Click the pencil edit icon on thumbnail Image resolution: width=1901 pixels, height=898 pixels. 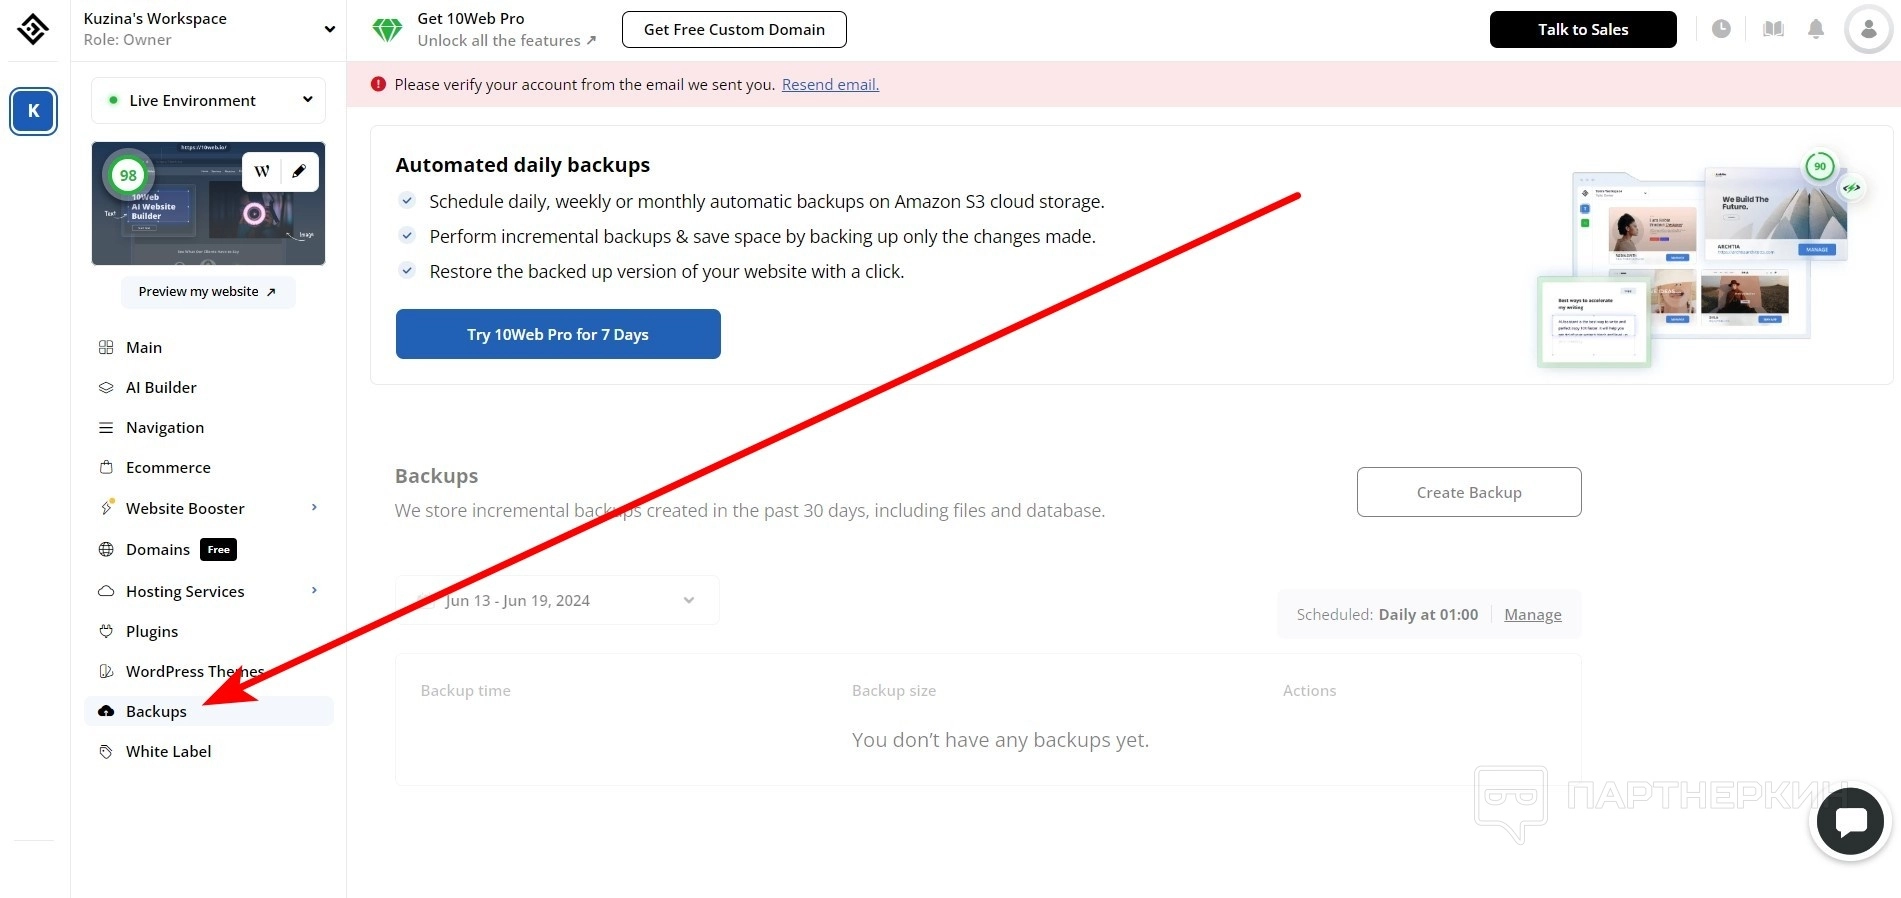pyautogui.click(x=299, y=171)
